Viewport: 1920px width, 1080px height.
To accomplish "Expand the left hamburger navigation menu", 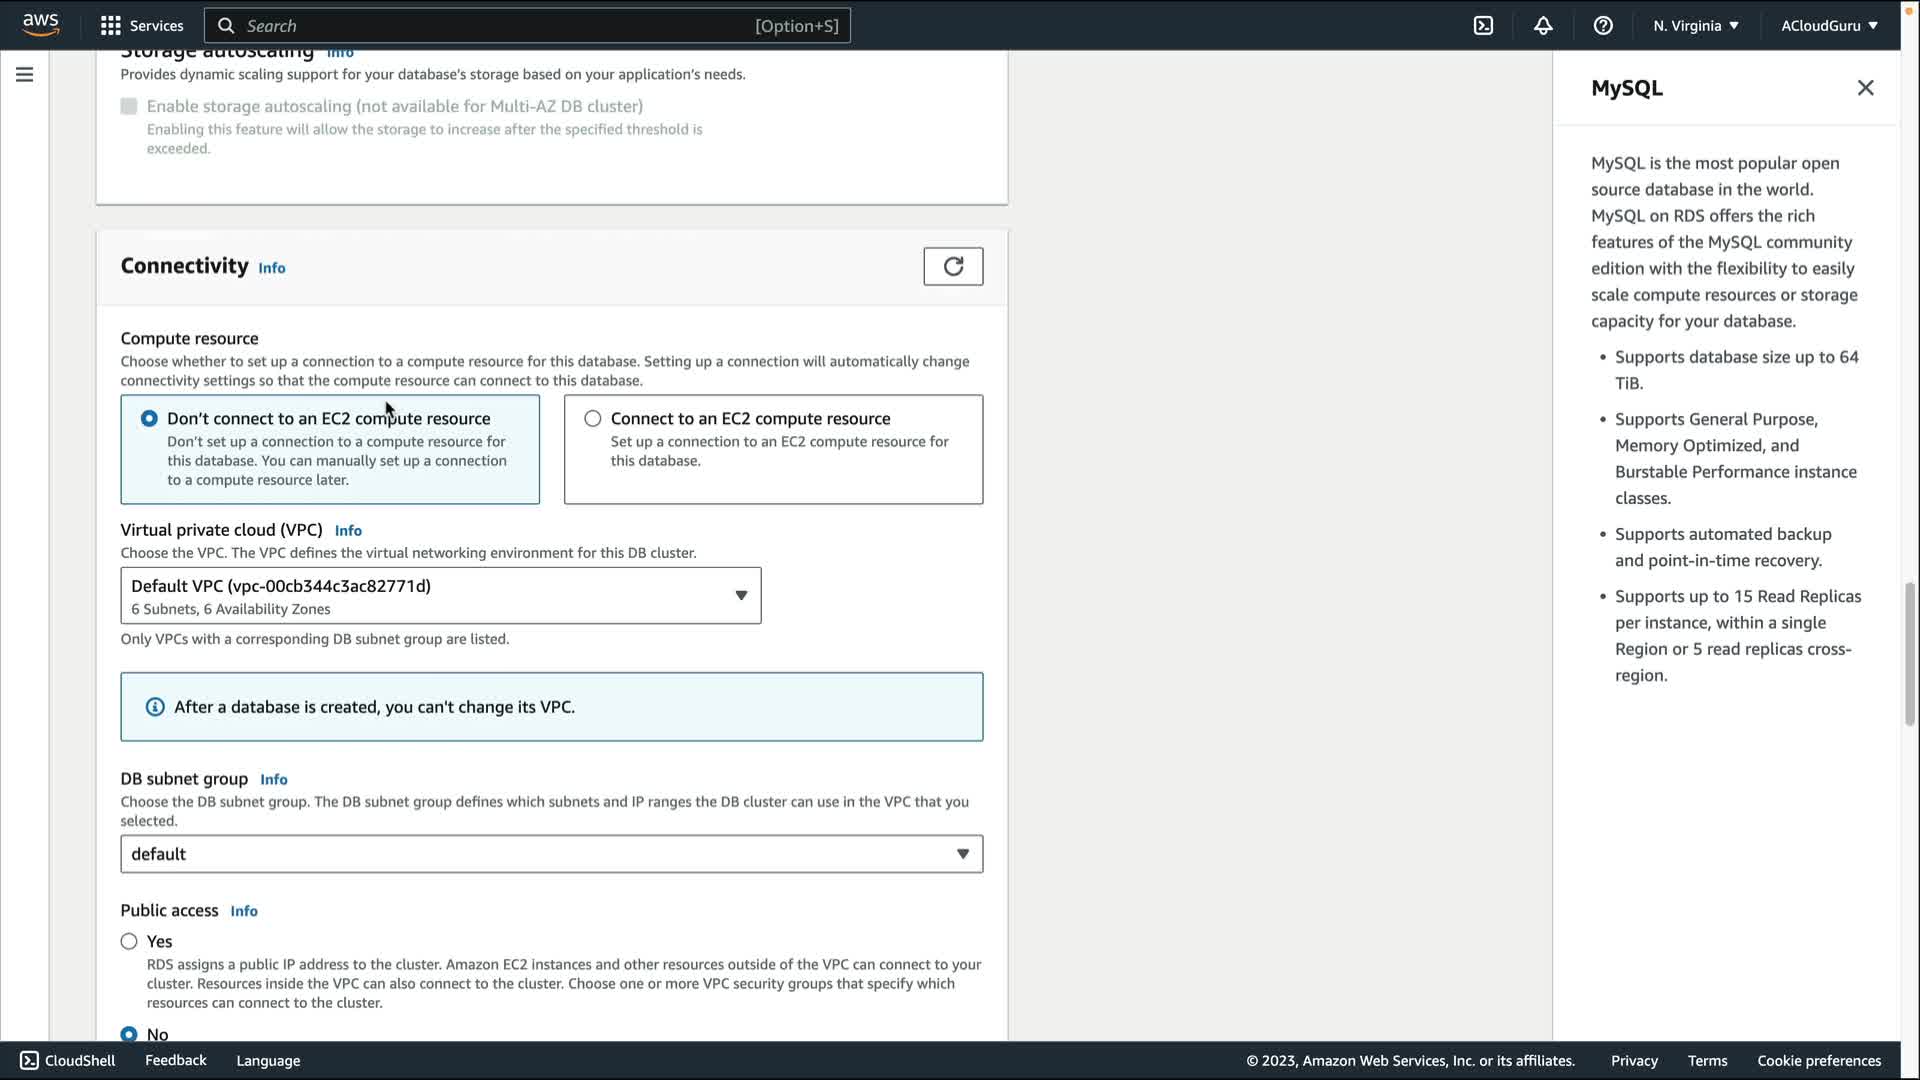I will pos(24,75).
